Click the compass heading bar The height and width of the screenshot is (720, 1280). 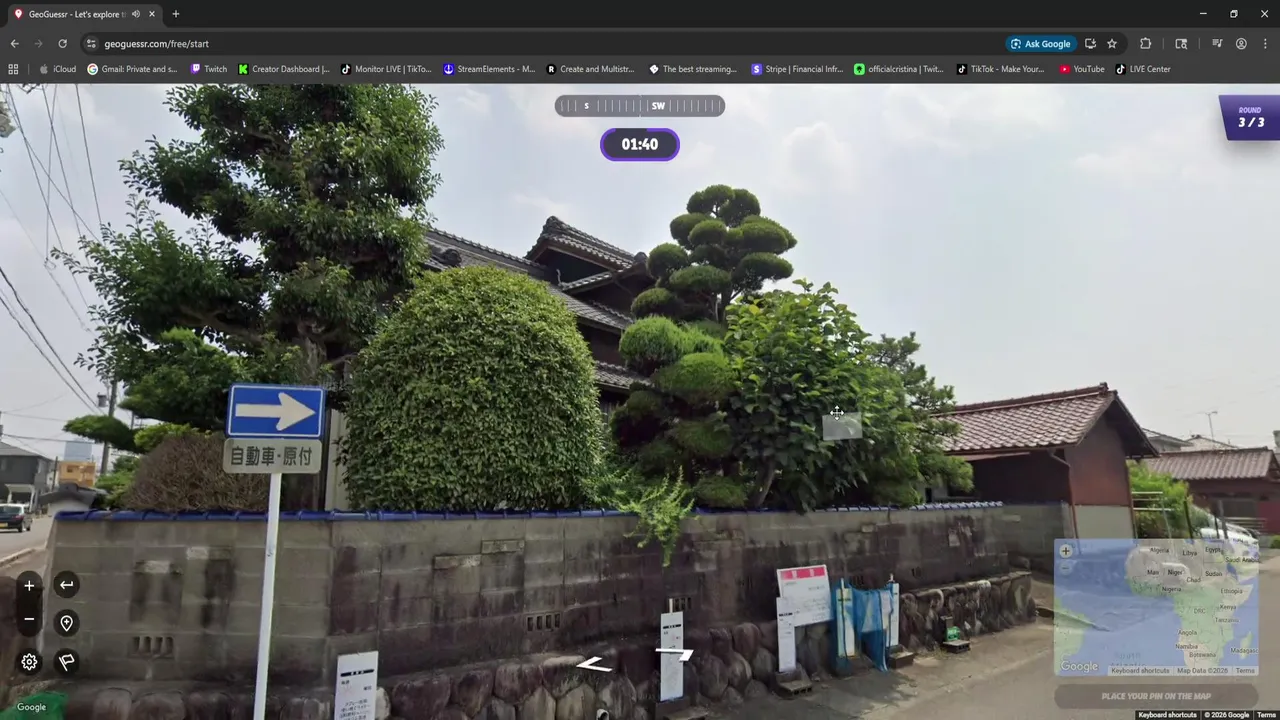tap(640, 106)
